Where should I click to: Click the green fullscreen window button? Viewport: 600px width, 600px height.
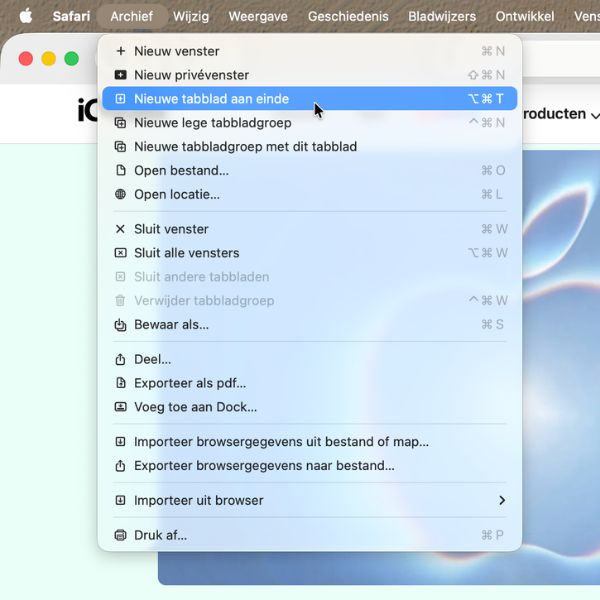pyautogui.click(x=72, y=59)
